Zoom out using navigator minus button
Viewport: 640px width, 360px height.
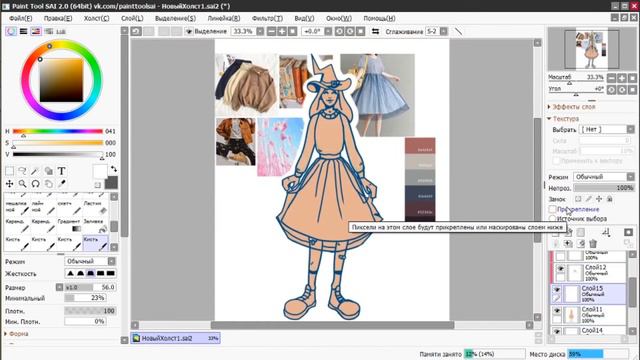(x=611, y=78)
